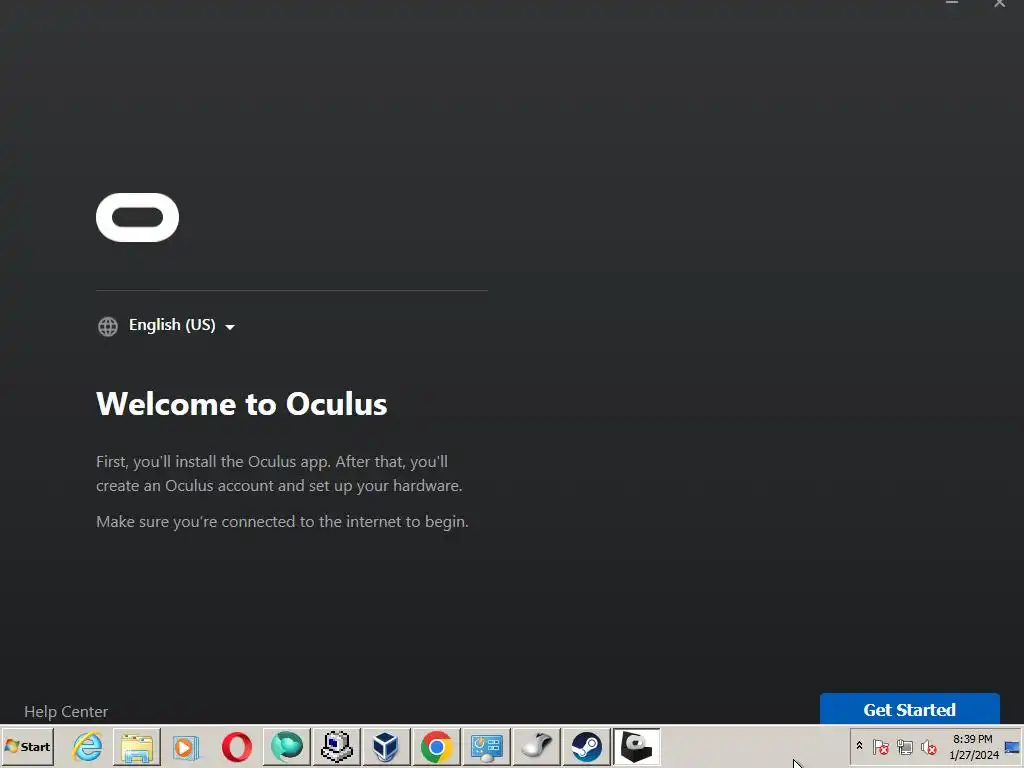Open Windows Media Player from the taskbar
1024x768 pixels.
tap(186, 746)
